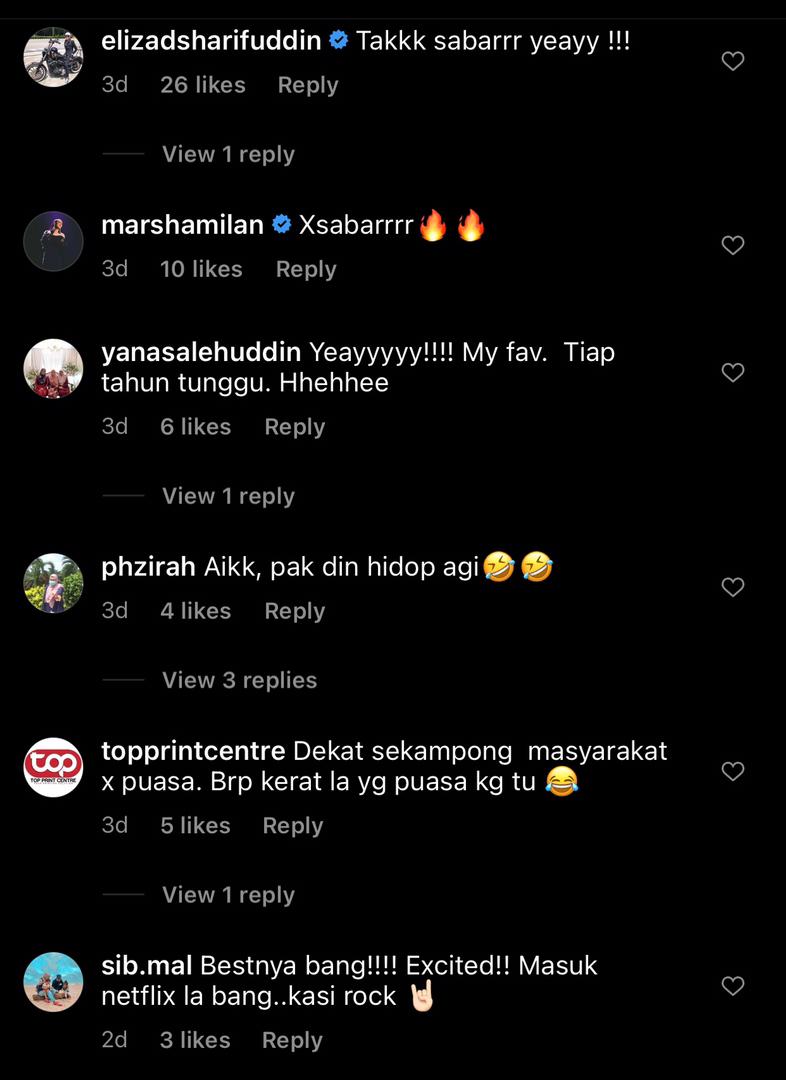This screenshot has width=786, height=1080.
Task: Expand View 1 reply under topprintcentre
Action: tap(228, 895)
